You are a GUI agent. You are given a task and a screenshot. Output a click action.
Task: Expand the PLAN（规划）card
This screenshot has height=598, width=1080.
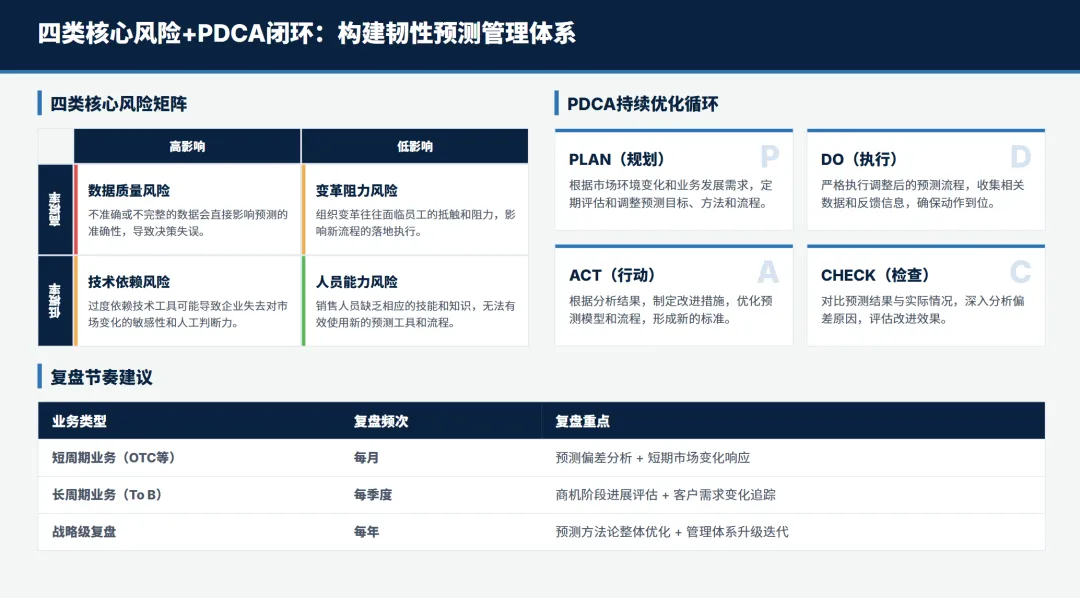pyautogui.click(x=673, y=180)
